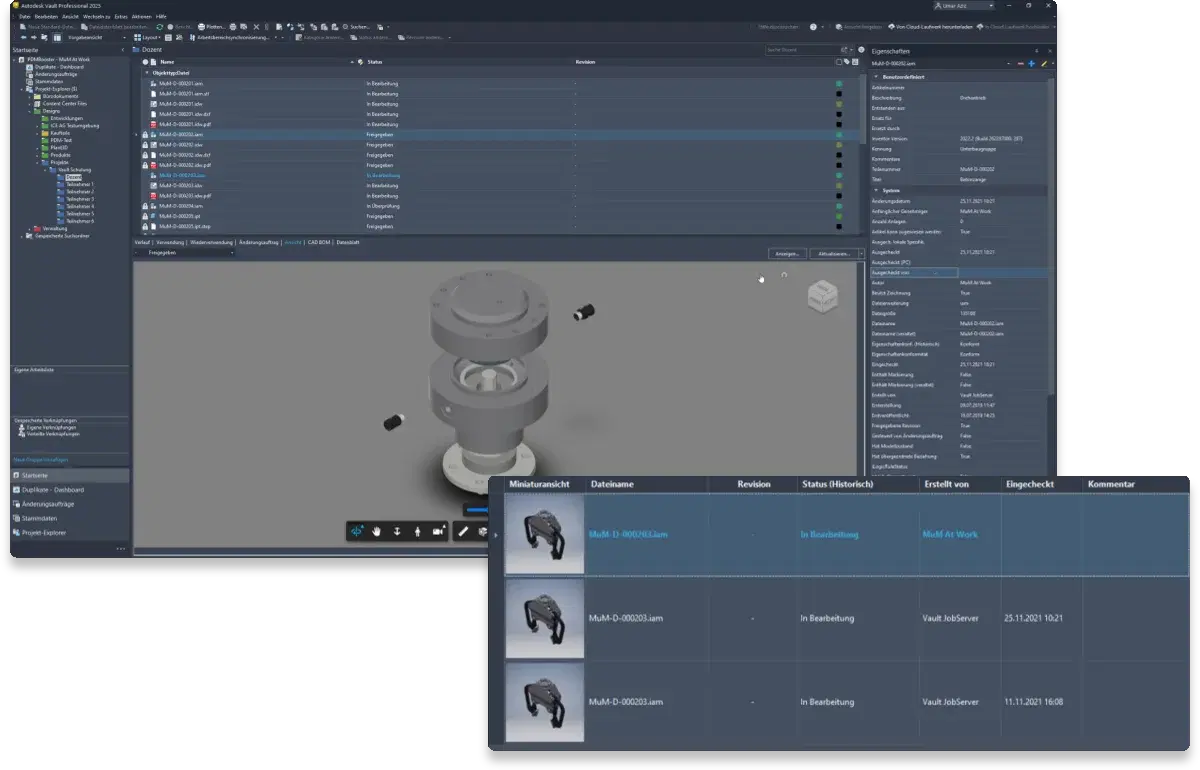Select file MuM-D-000201.idw.pdf
This screenshot has height=770, width=1200.
point(185,124)
